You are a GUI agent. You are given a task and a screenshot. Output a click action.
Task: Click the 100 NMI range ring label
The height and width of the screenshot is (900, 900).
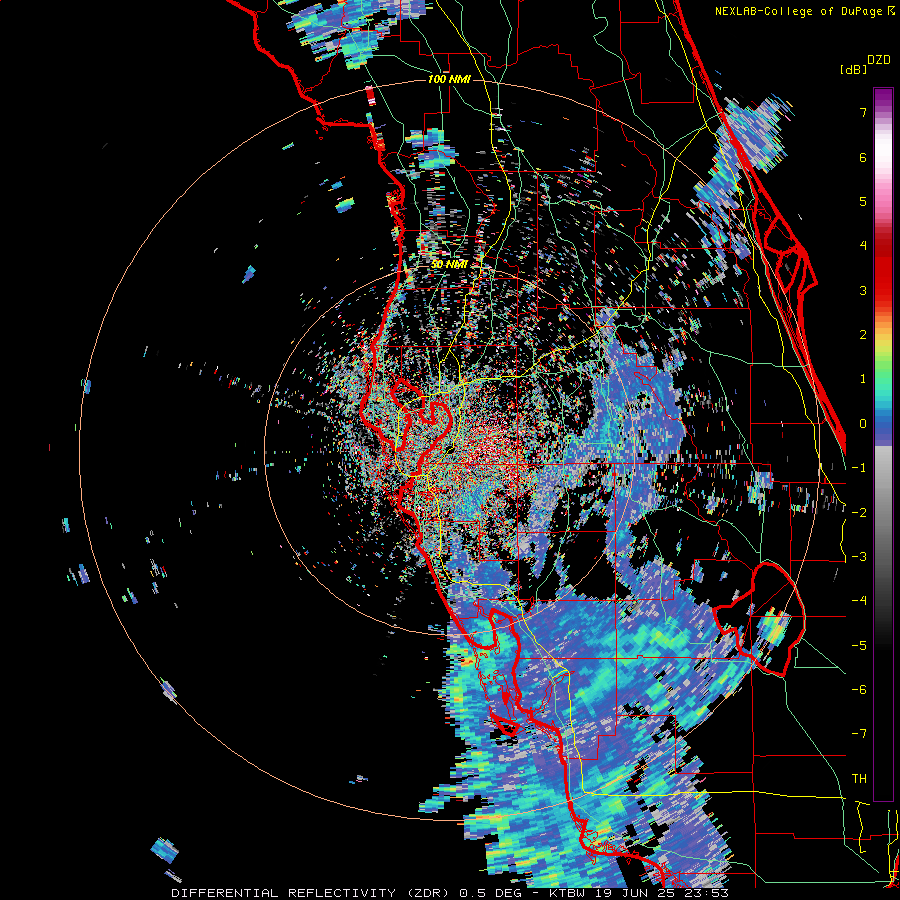[449, 79]
